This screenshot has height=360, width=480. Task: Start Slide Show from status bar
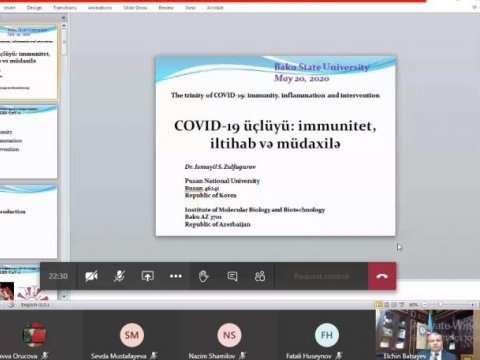[x=402, y=304]
